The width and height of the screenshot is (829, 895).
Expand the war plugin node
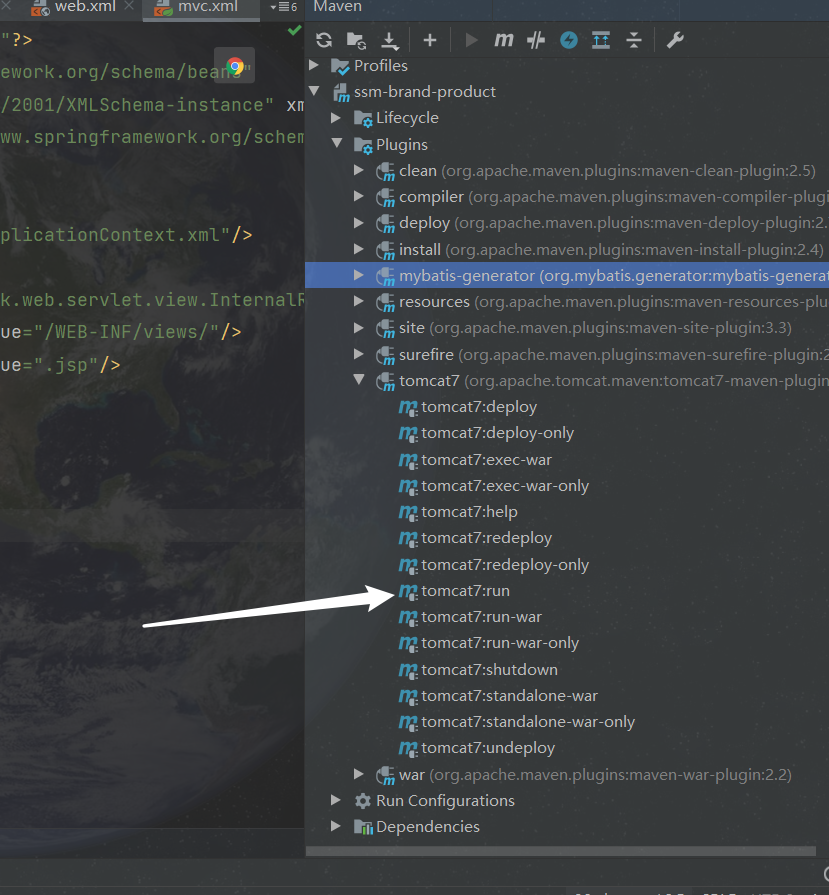click(x=359, y=774)
